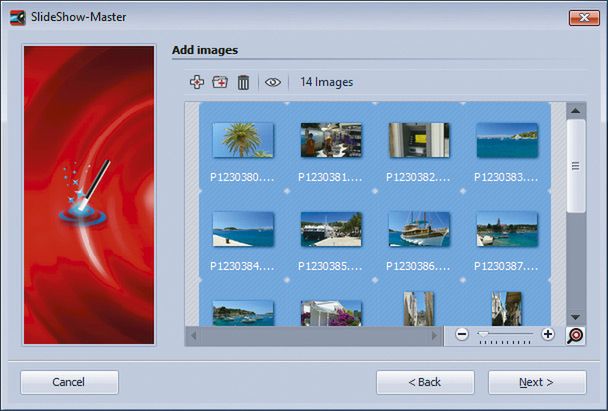Select the sea horizon thumbnail P1230383
Screen dimensions: 608x411
507,140
